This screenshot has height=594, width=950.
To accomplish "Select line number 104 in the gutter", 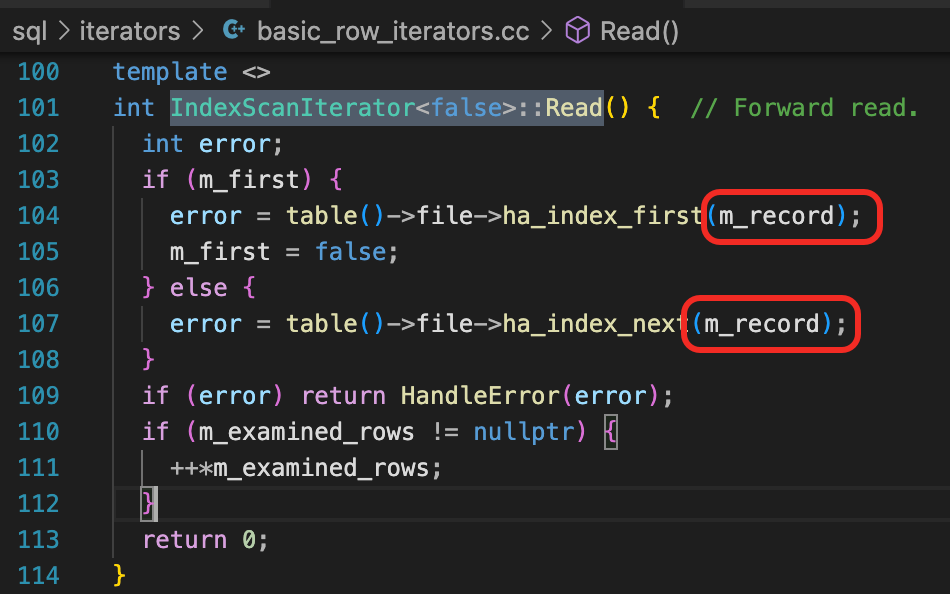I will click(x=39, y=216).
